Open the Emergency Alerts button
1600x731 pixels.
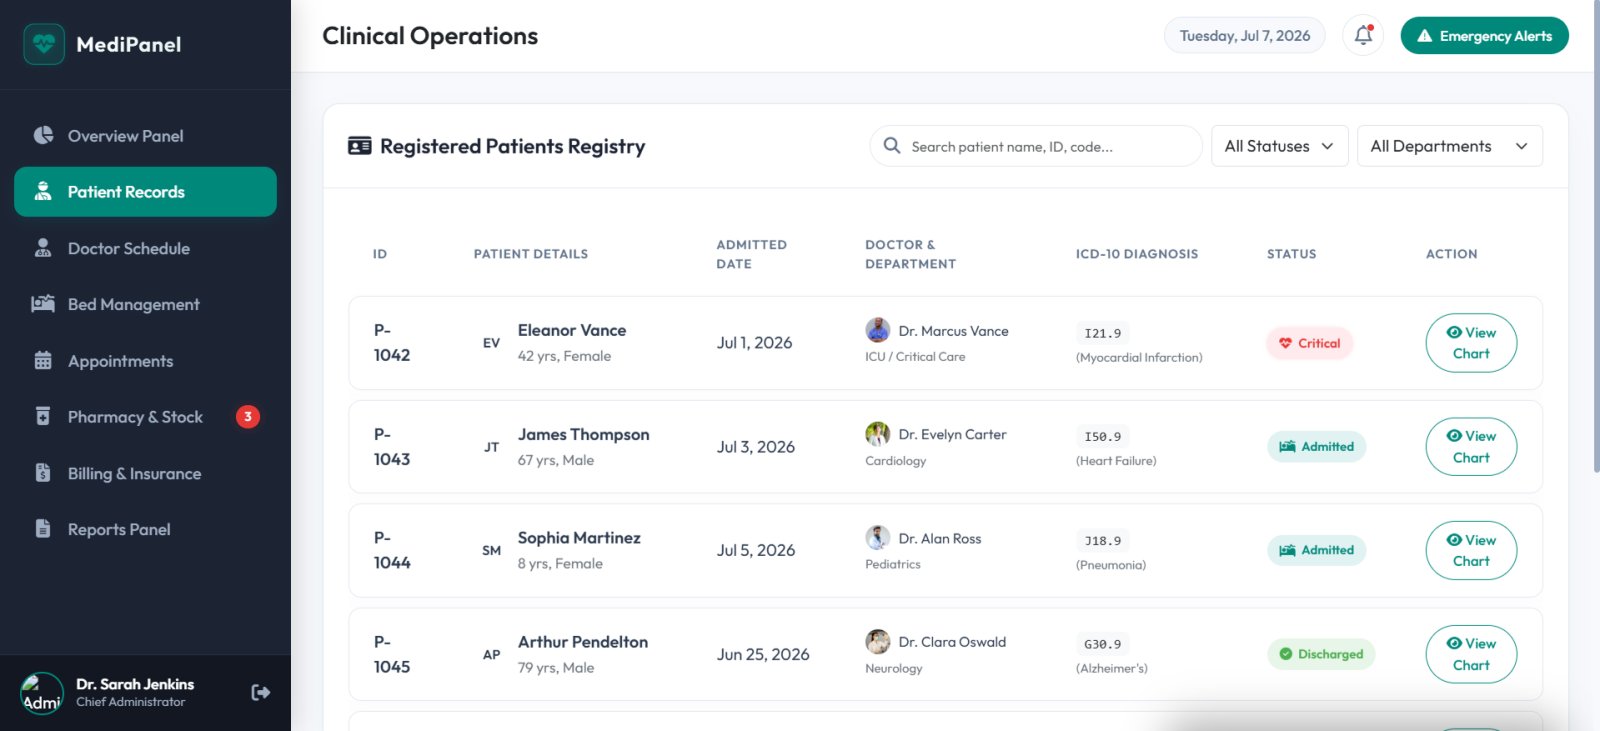1484,36
